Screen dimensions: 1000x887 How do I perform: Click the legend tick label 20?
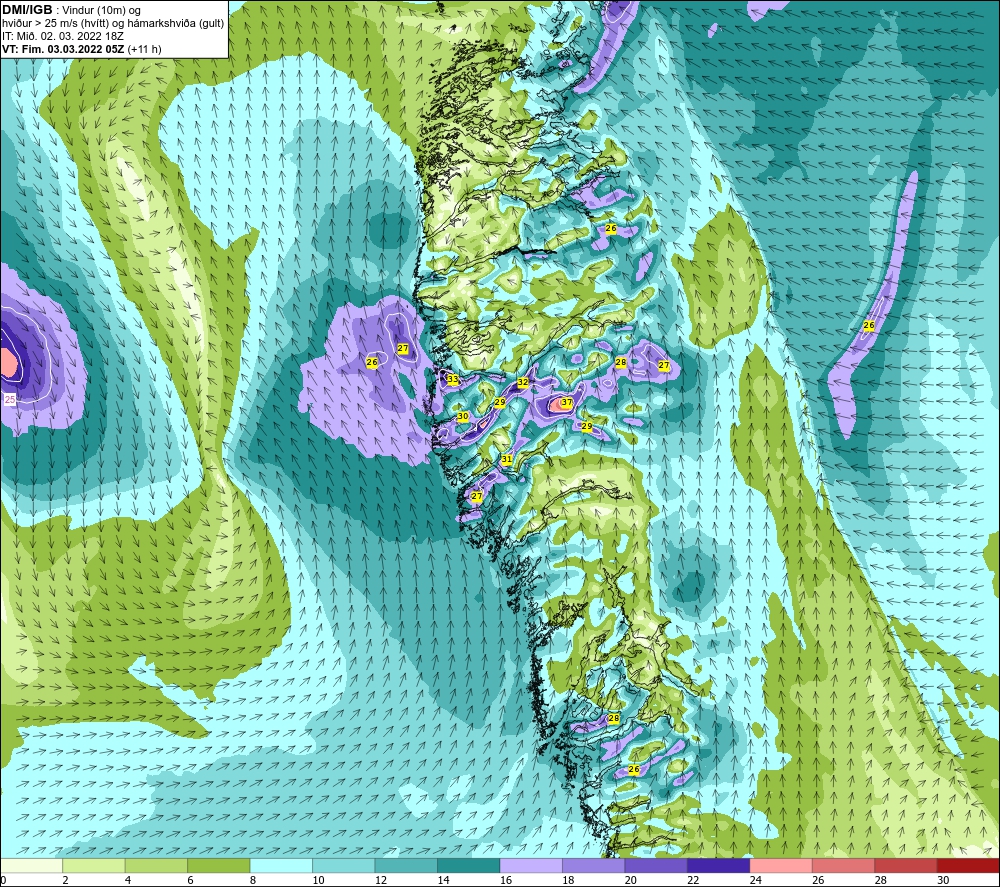(x=631, y=880)
